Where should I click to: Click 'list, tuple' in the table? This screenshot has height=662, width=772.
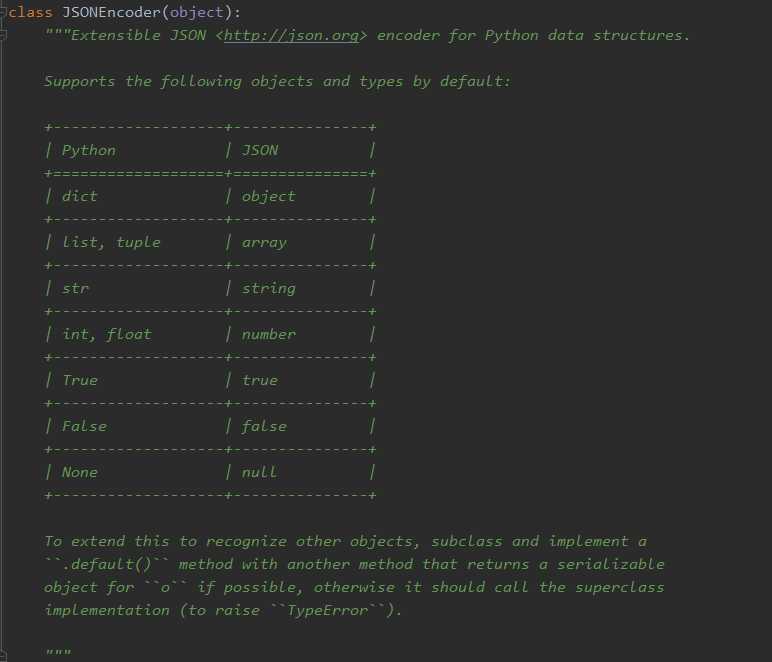coord(111,243)
